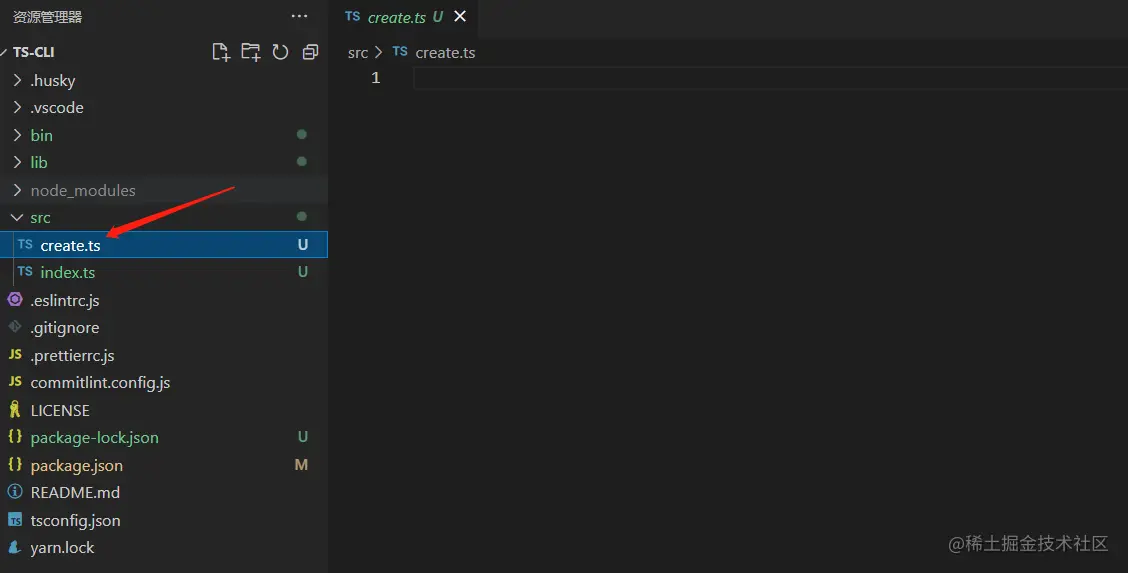Open the .prettierrc.js file

pos(164,355)
